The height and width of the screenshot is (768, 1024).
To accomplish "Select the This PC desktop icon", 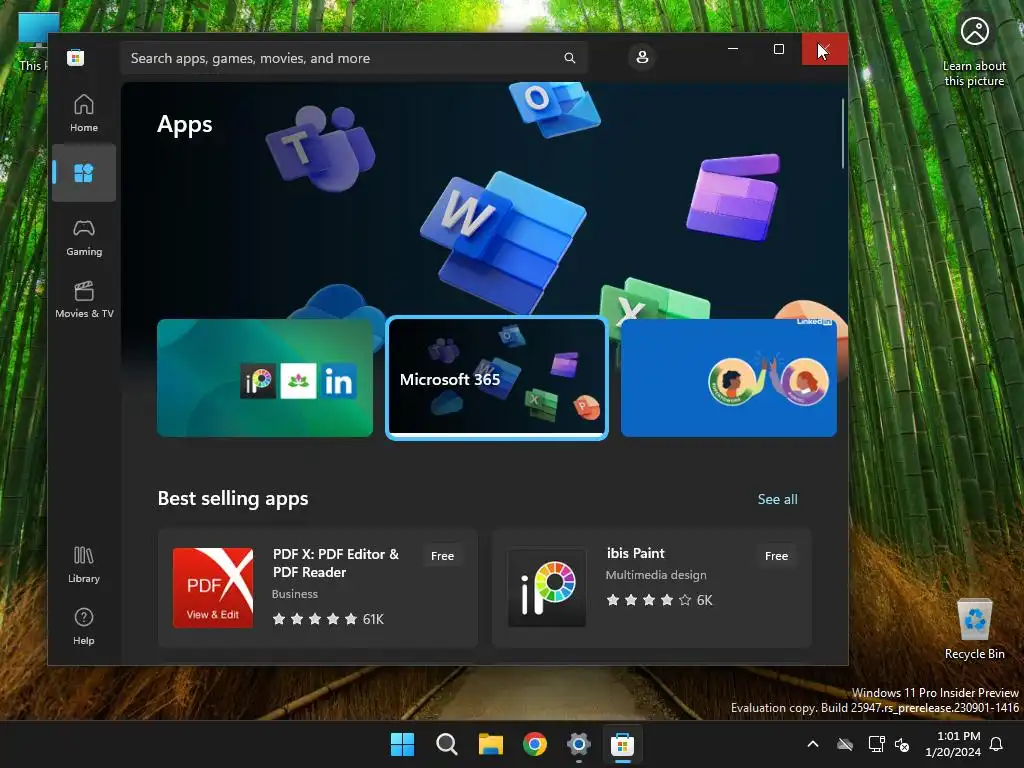I will 32,42.
